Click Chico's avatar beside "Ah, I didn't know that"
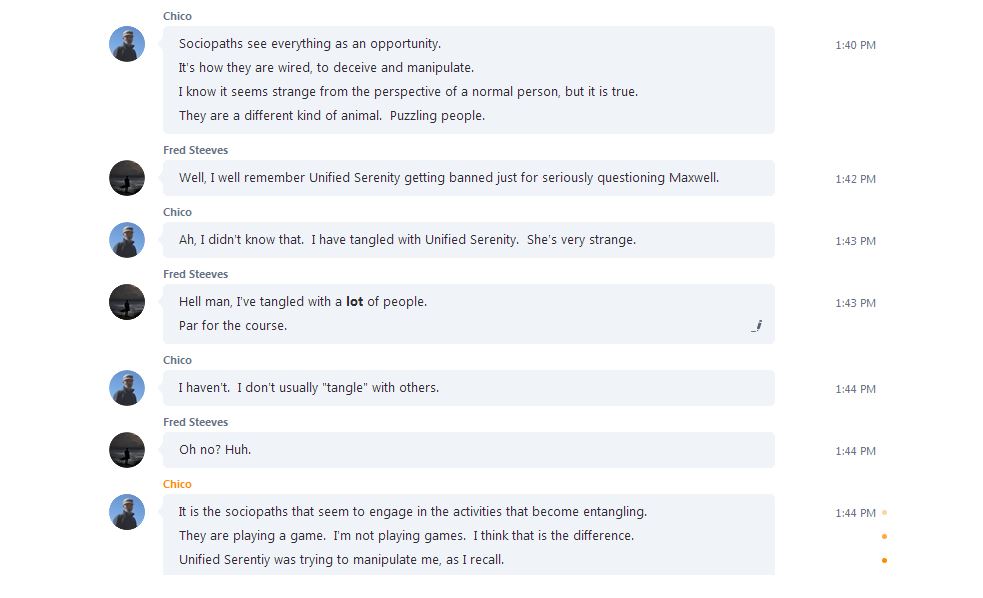The image size is (983, 598). click(x=127, y=240)
